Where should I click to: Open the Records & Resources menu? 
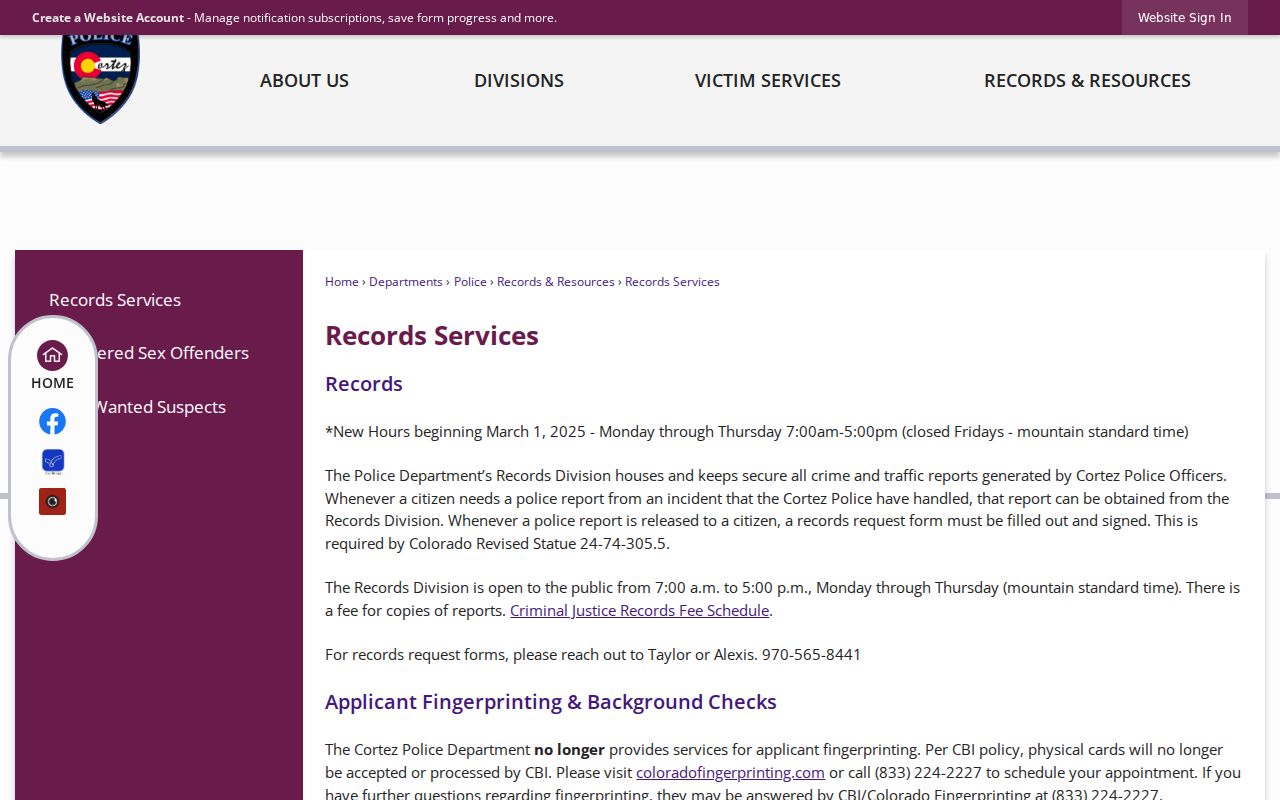tap(1087, 81)
